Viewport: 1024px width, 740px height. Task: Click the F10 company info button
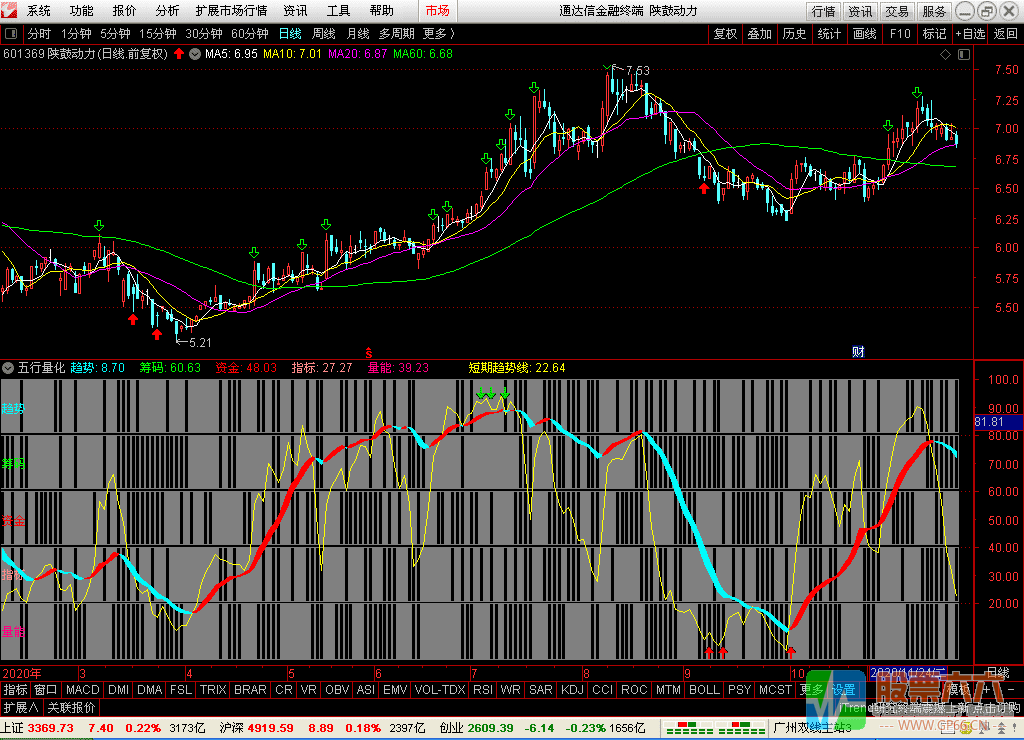click(x=900, y=34)
